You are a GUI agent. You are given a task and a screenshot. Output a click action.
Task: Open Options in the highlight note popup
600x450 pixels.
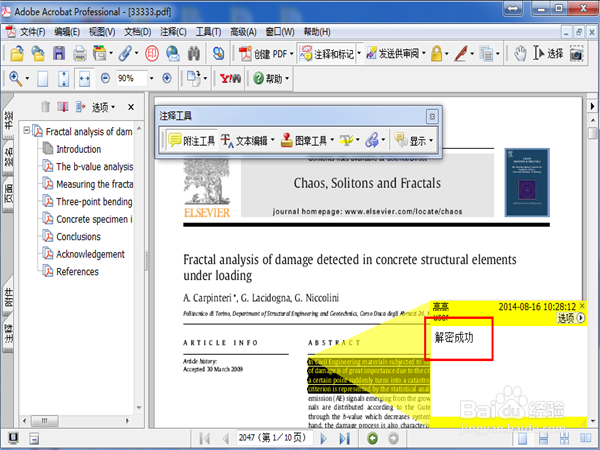571,318
